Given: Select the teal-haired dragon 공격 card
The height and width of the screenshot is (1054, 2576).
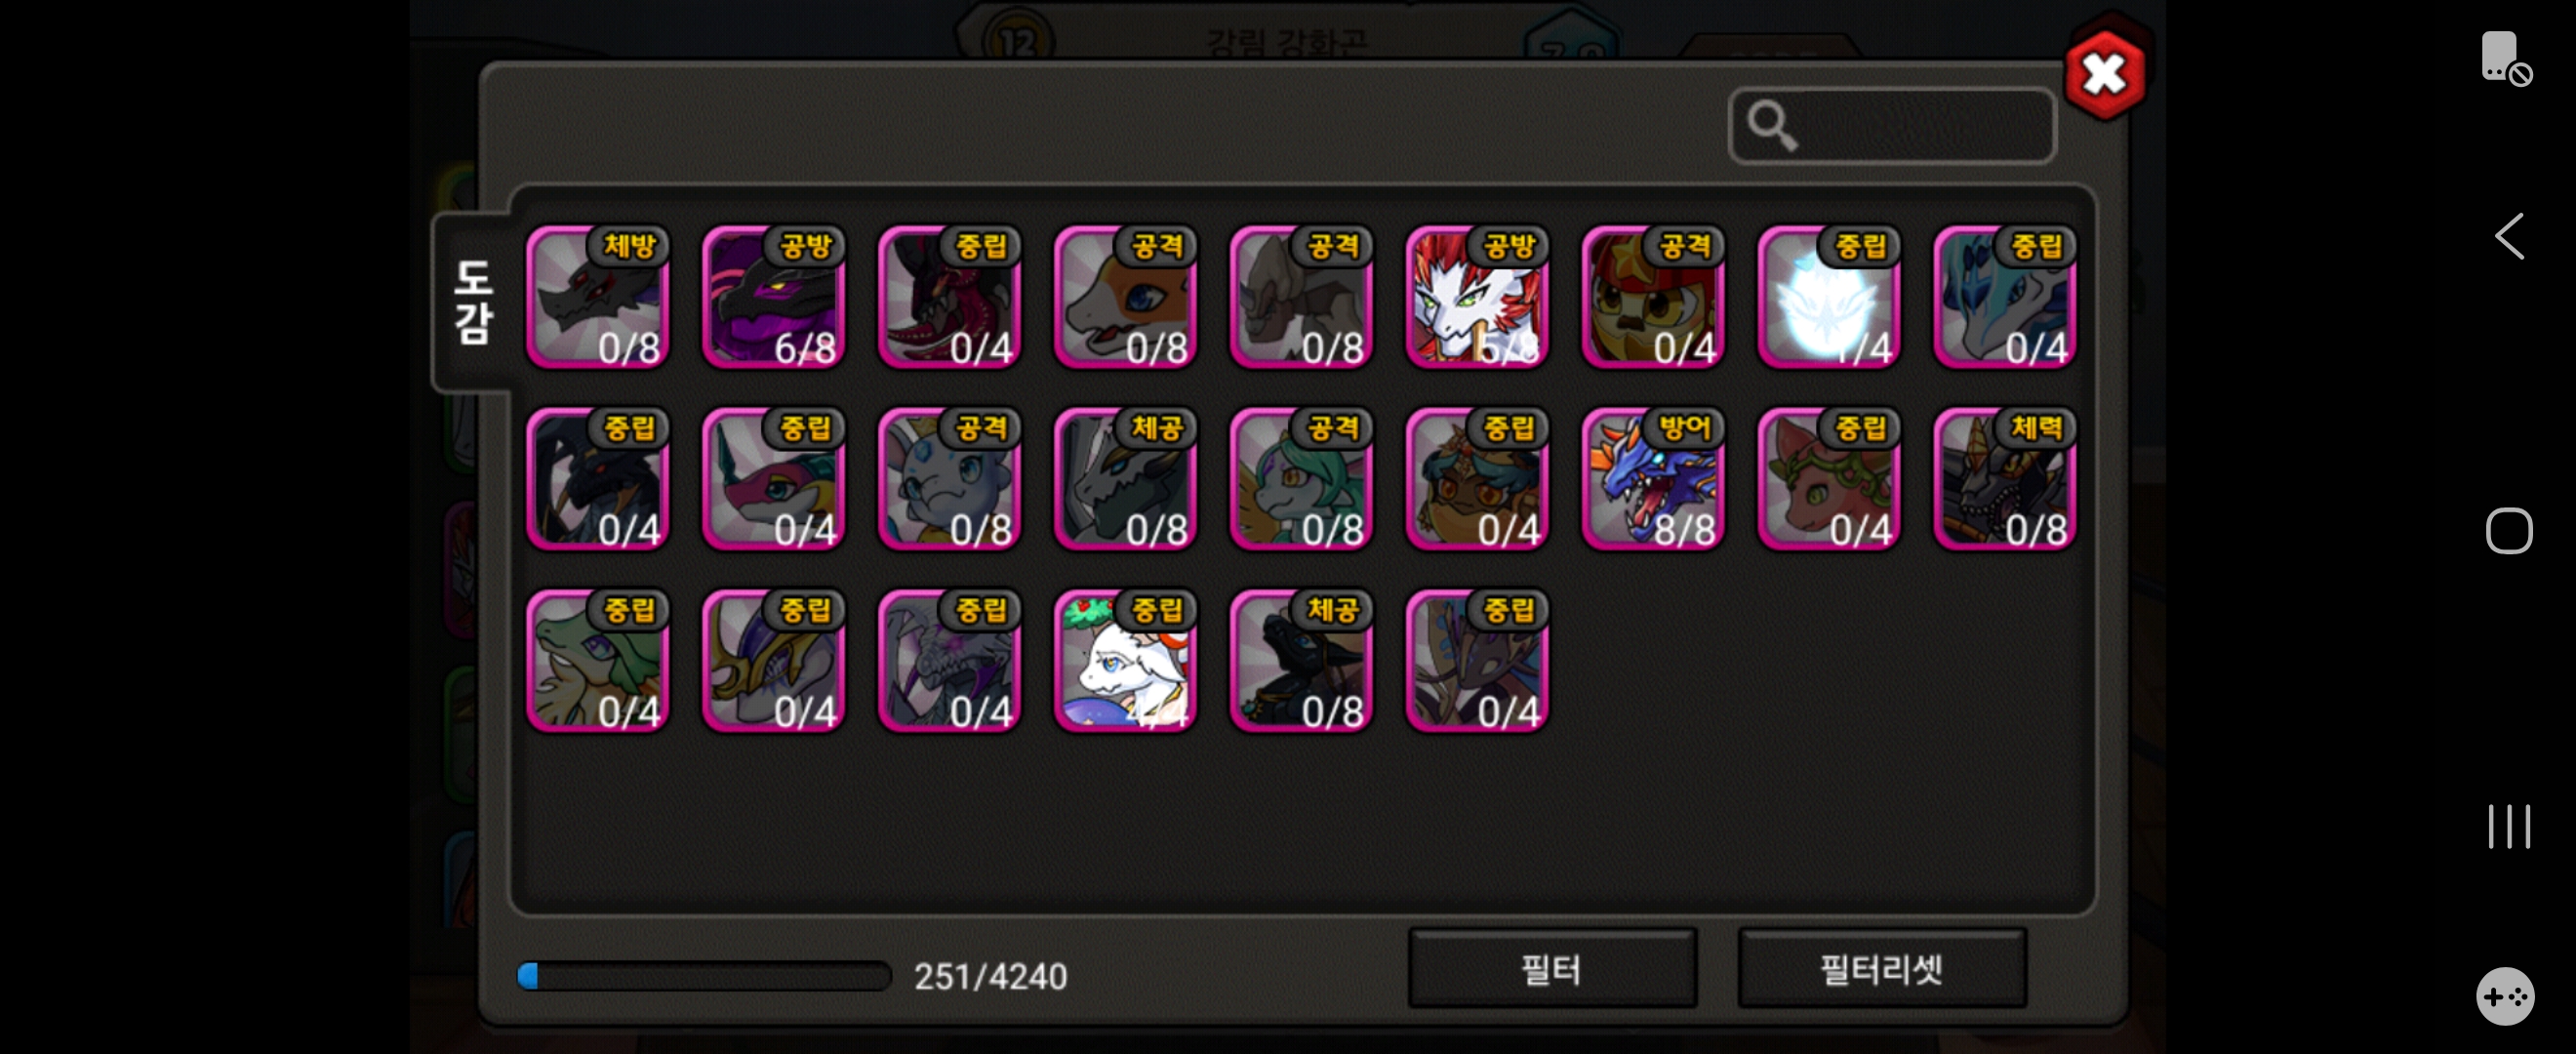Looking at the screenshot, I should click(x=1302, y=479).
